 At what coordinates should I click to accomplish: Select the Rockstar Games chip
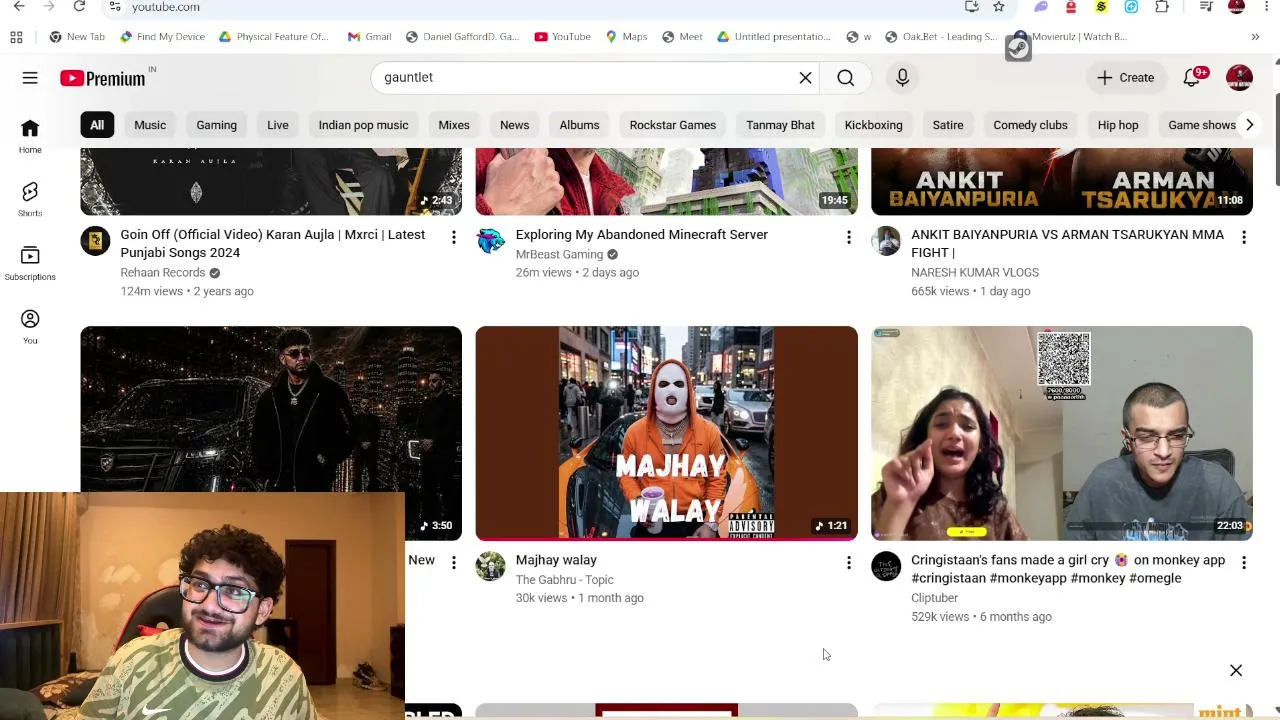(673, 125)
